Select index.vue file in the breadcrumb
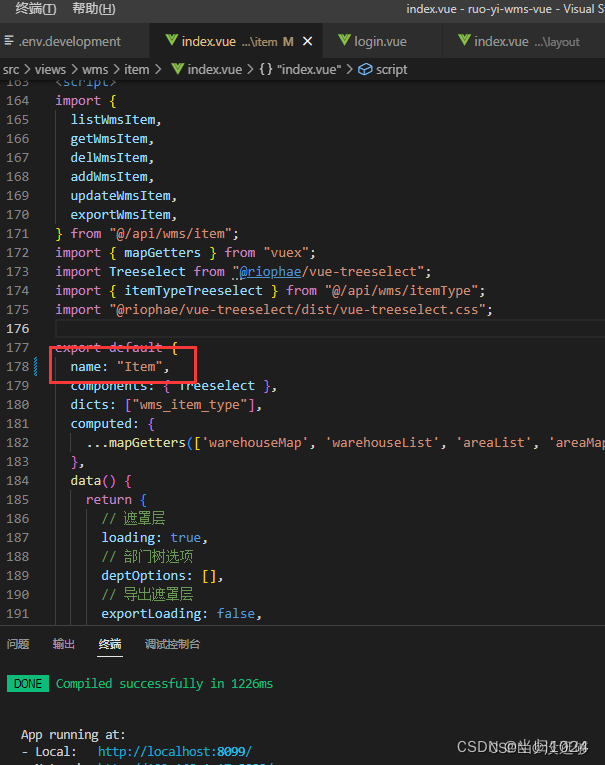This screenshot has height=765, width=605. click(x=215, y=70)
